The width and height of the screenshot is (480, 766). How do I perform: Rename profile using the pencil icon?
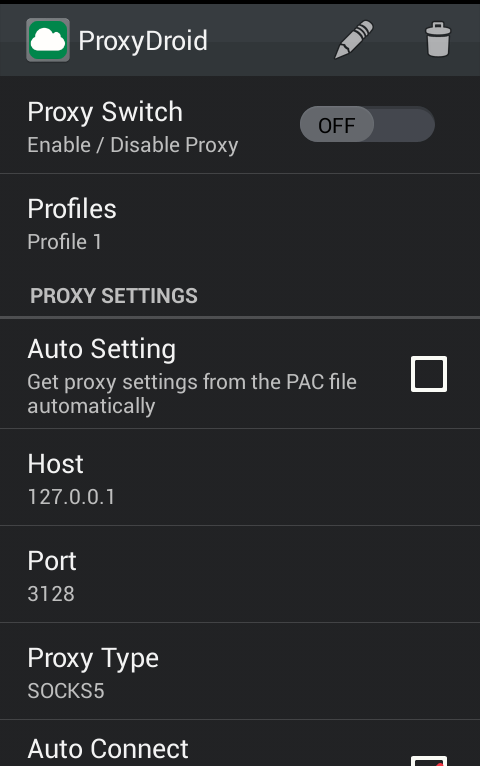coord(354,40)
